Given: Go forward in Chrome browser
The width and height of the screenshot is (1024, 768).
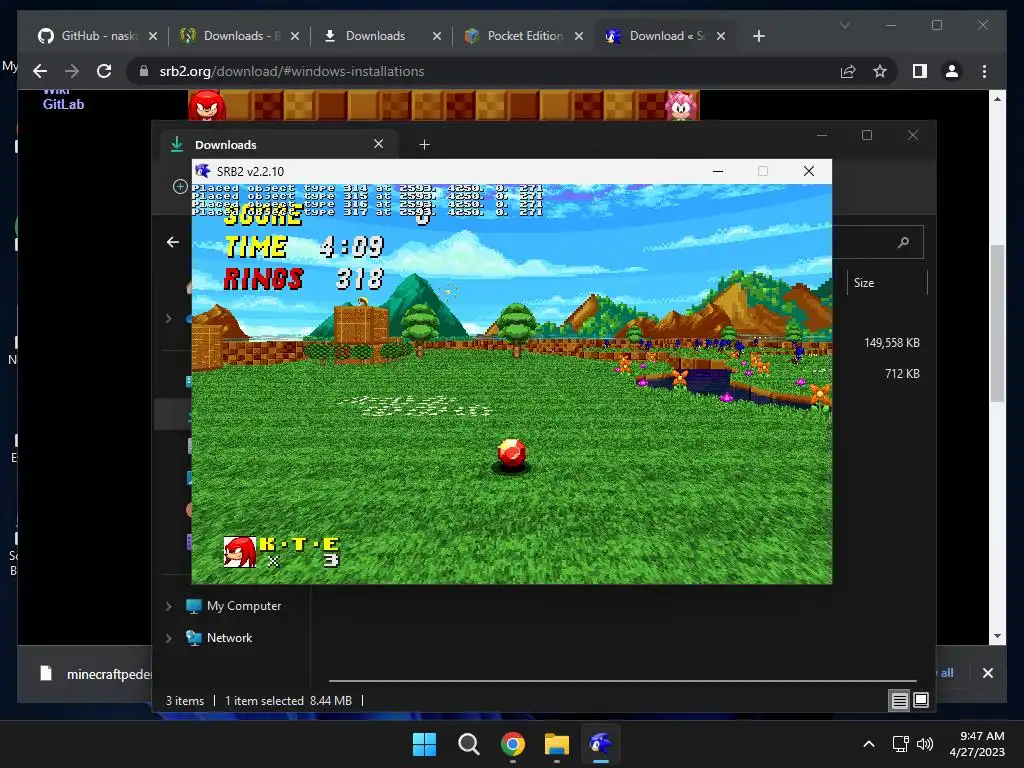Looking at the screenshot, I should (72, 71).
